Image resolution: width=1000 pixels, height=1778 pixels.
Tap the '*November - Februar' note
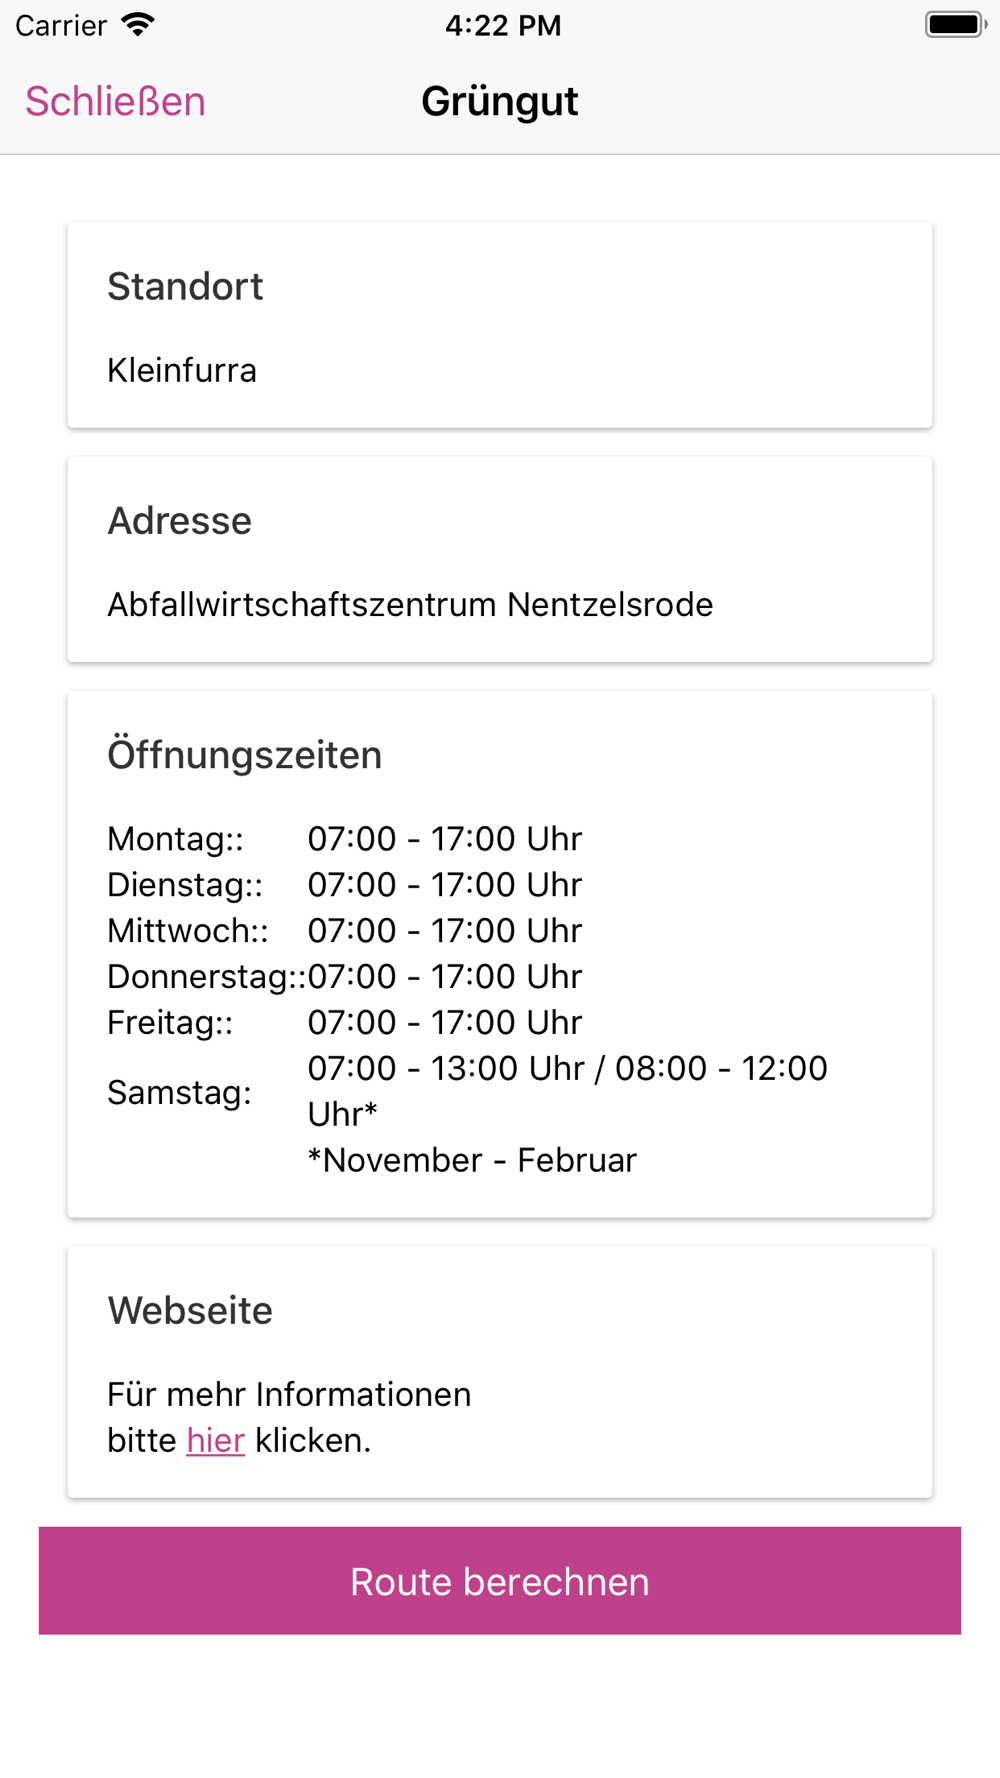pyautogui.click(x=472, y=1160)
